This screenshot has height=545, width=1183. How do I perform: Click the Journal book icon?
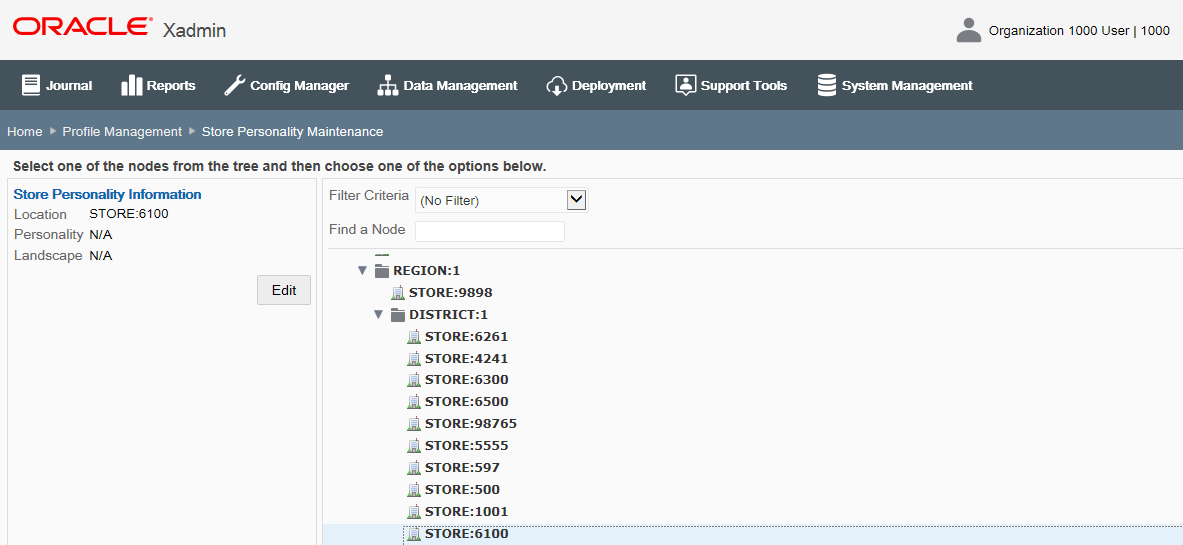(x=31, y=85)
